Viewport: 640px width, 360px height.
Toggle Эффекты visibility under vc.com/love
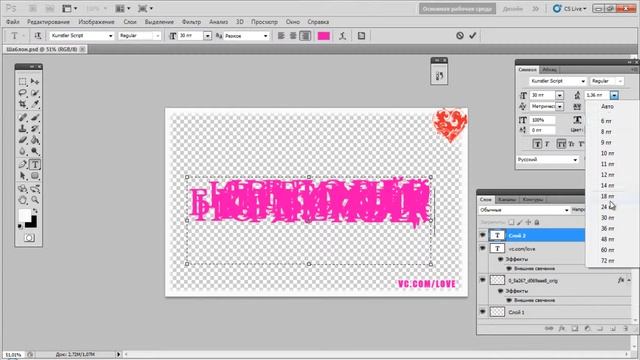[501, 259]
